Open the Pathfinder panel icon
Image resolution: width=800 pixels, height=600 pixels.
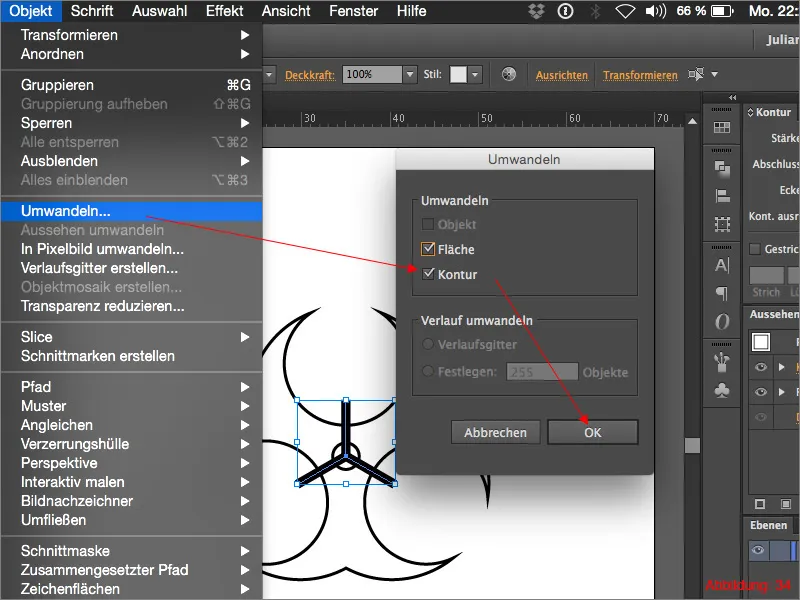point(721,168)
